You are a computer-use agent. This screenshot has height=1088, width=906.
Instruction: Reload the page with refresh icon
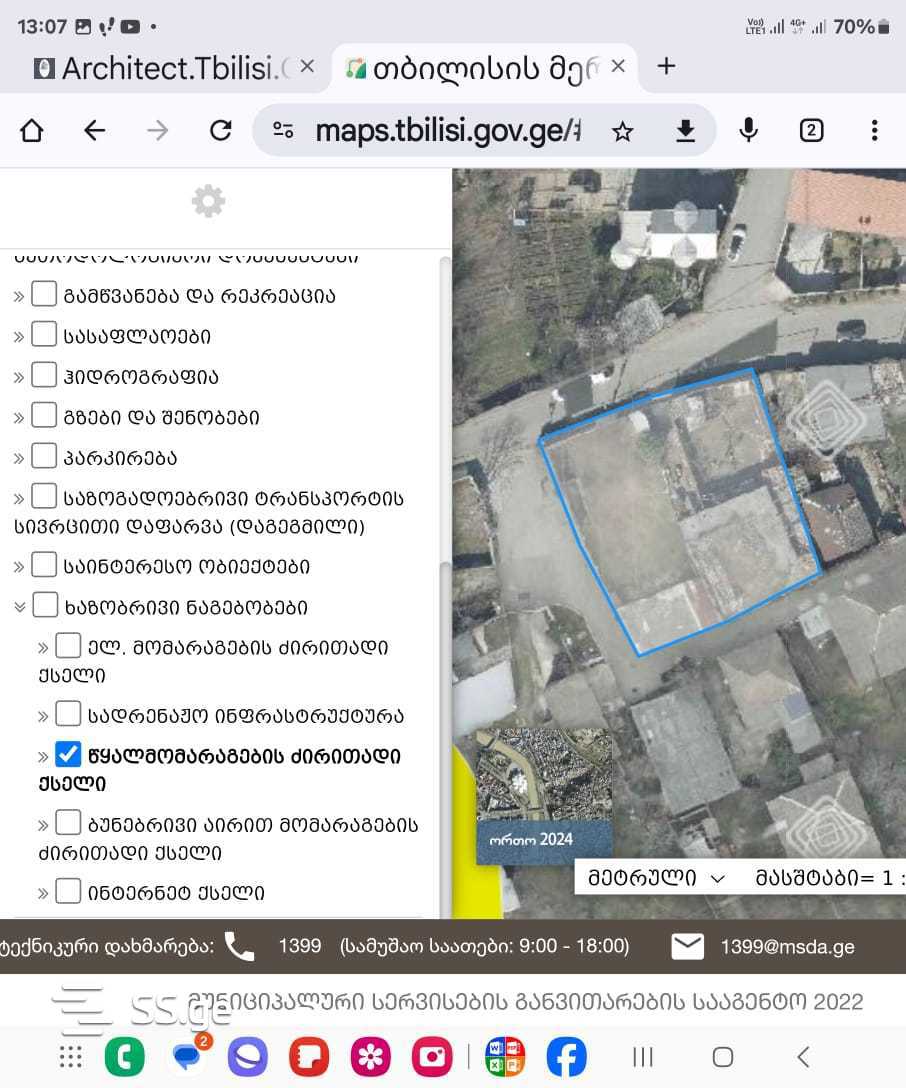pyautogui.click(x=220, y=131)
